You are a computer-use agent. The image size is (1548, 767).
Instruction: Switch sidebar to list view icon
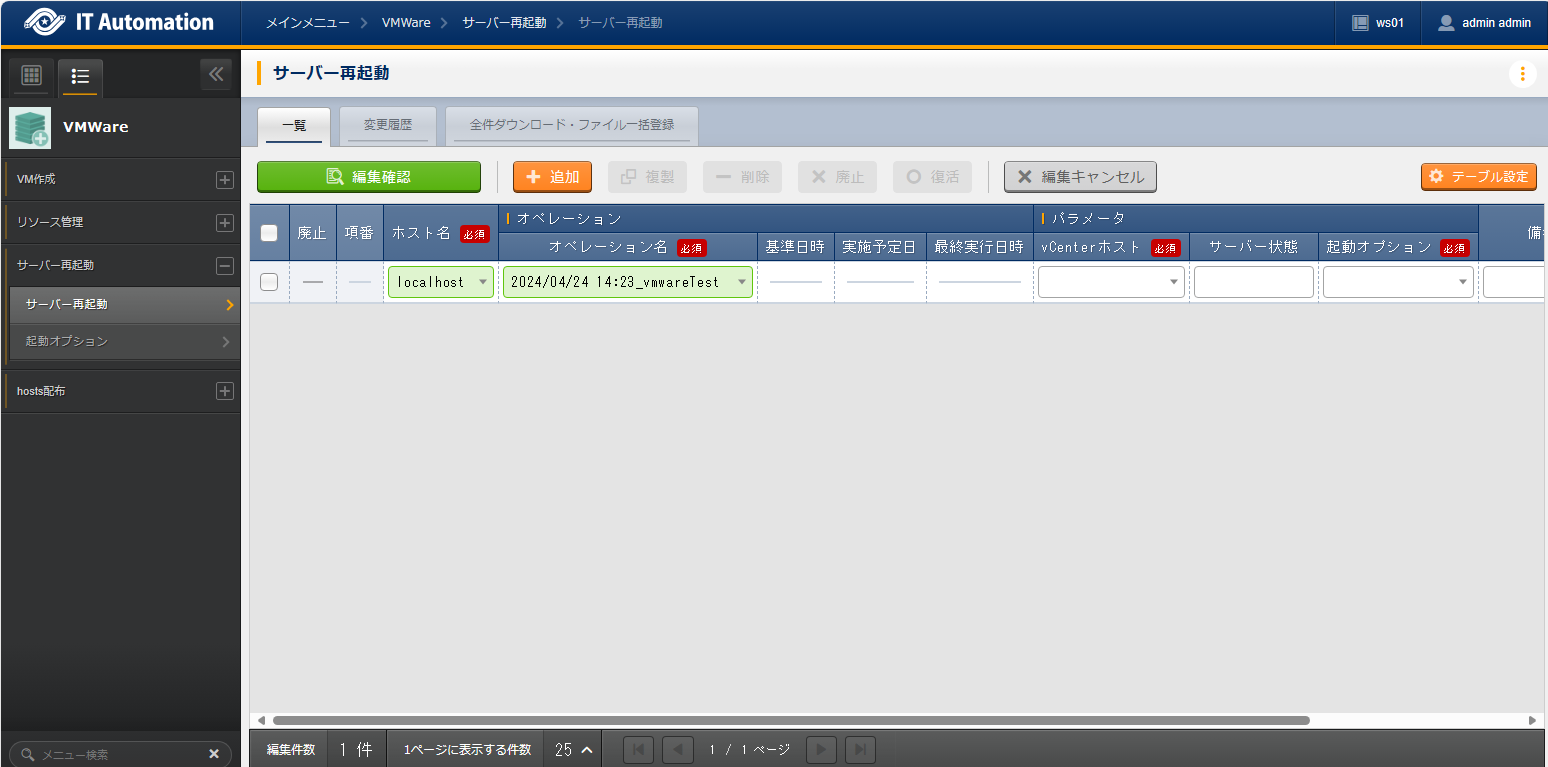(80, 76)
